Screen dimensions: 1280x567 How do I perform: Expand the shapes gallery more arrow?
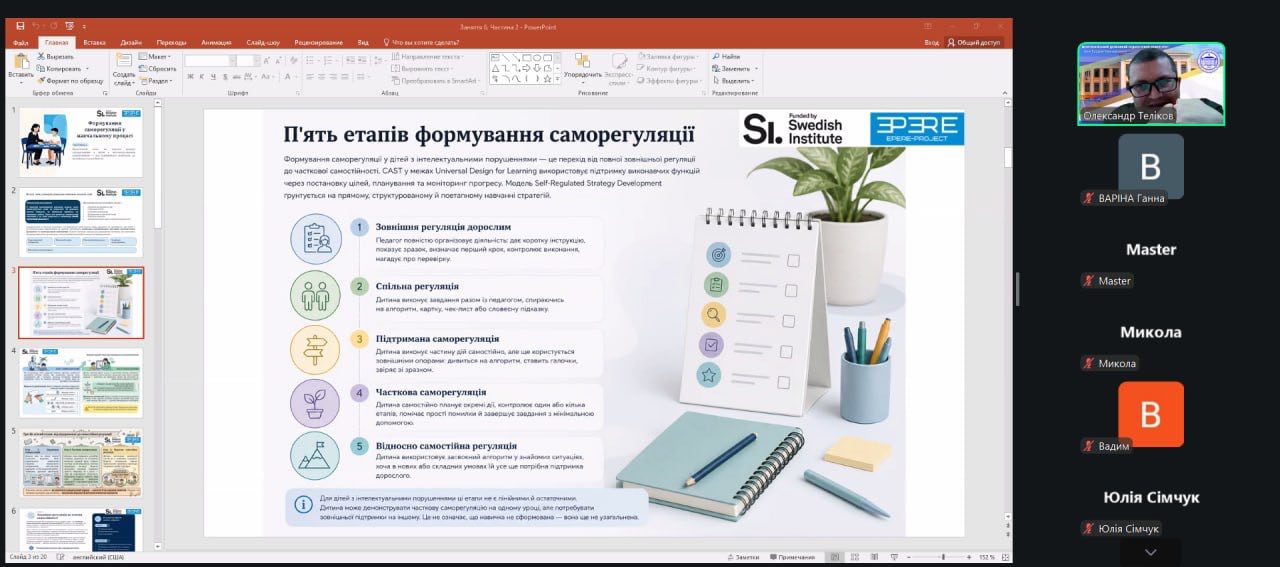tap(556, 80)
